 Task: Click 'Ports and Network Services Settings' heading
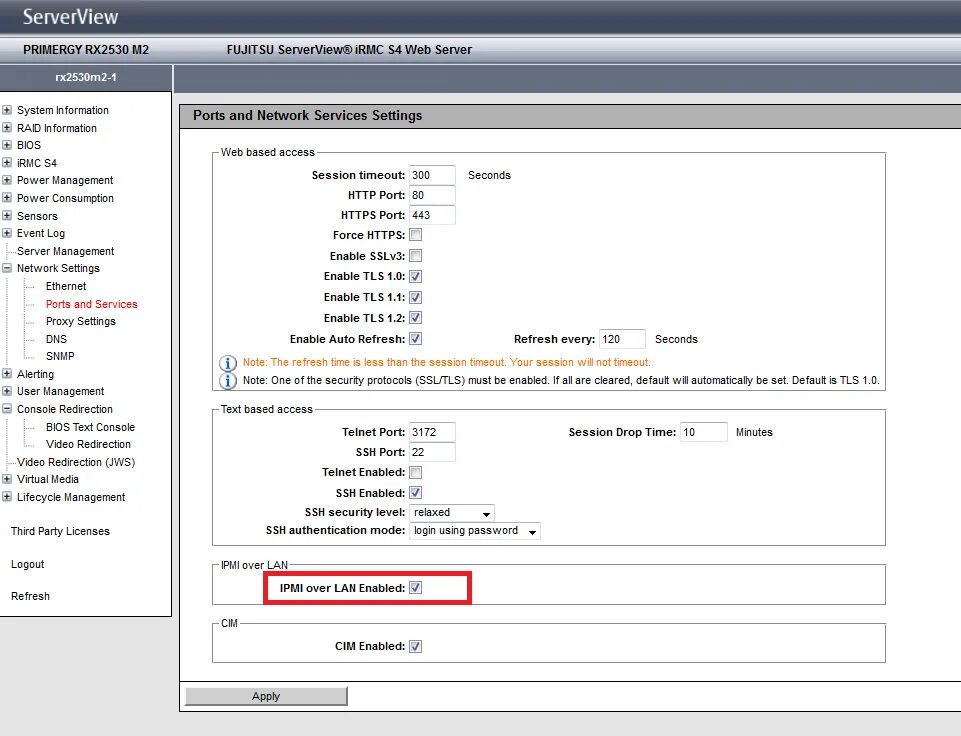(308, 116)
